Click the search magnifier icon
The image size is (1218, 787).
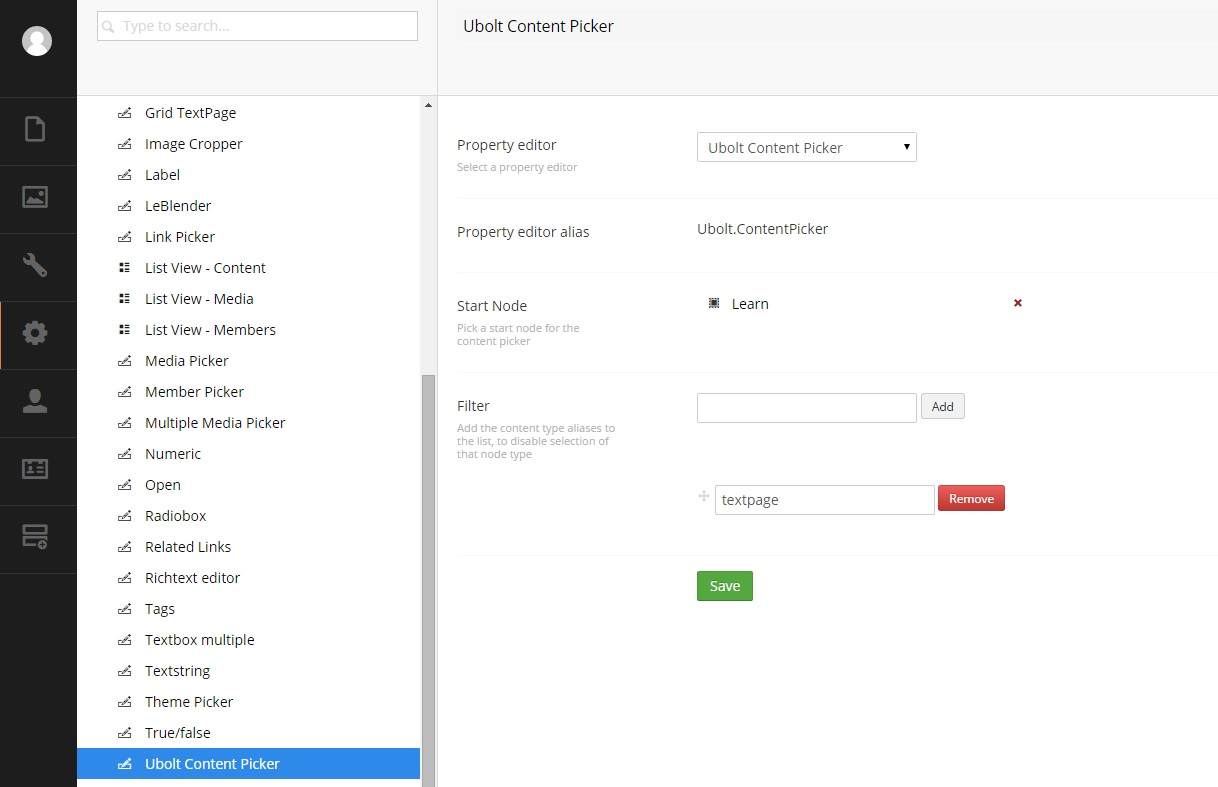[109, 27]
